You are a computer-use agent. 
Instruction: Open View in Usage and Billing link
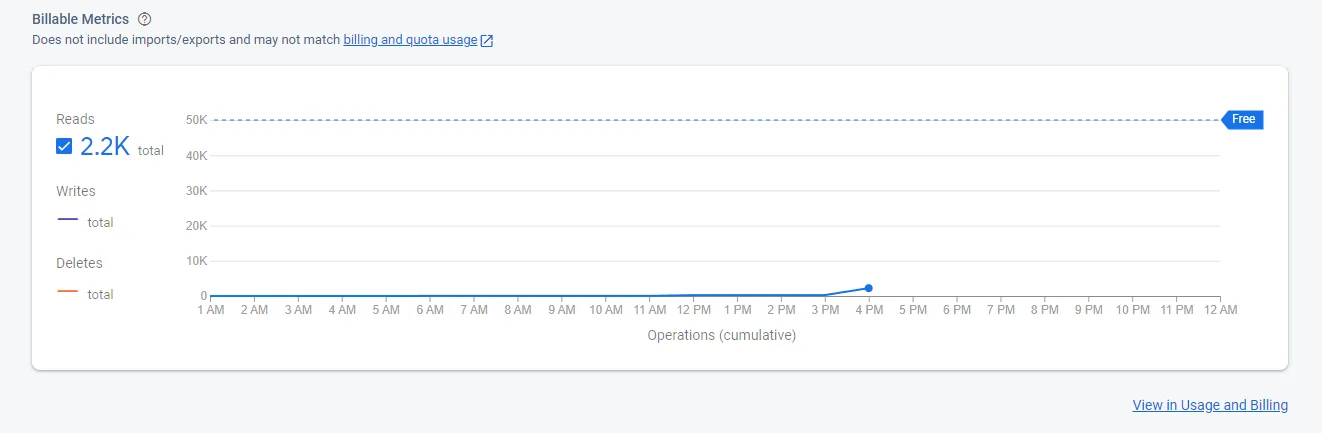click(x=1210, y=405)
